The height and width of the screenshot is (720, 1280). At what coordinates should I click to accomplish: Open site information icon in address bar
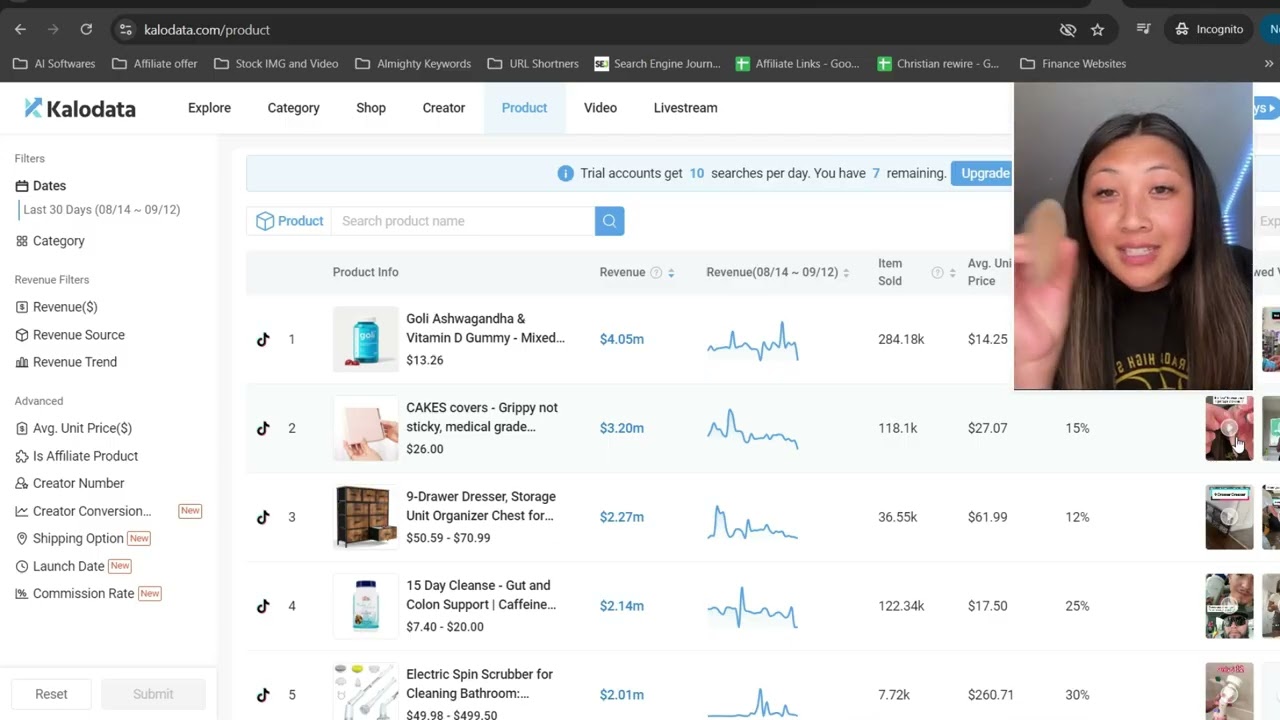point(126,29)
